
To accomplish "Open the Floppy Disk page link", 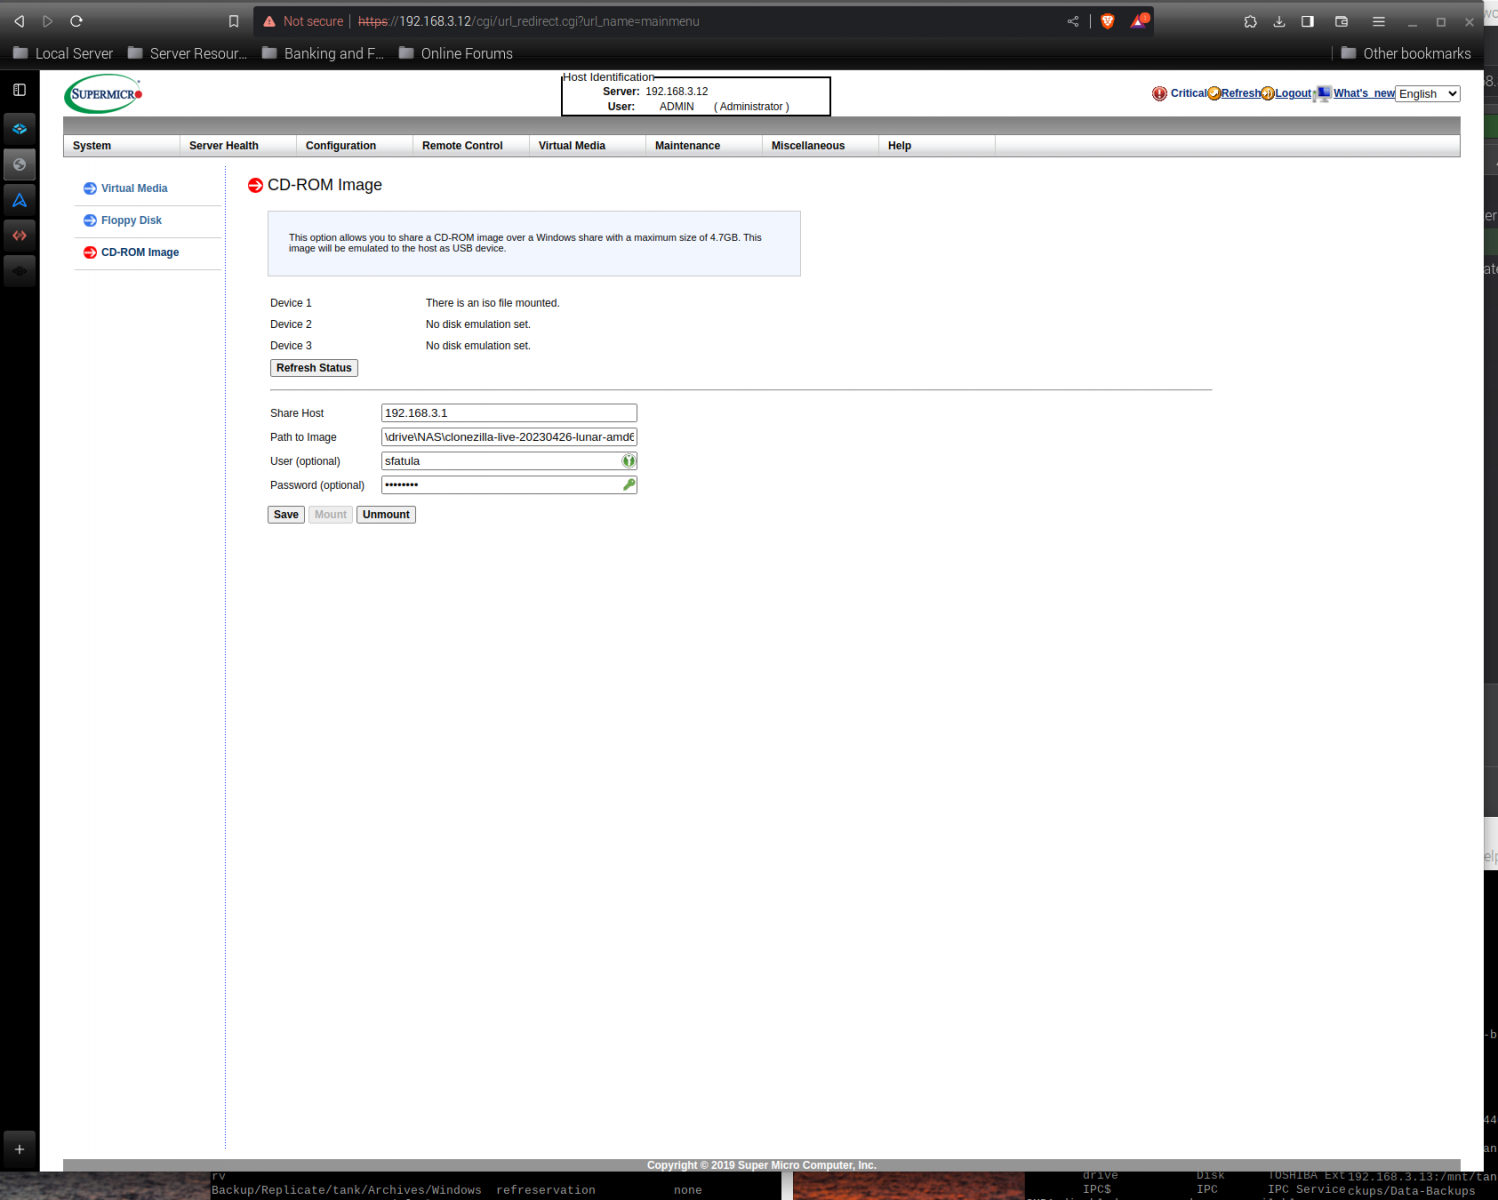I will coord(131,220).
